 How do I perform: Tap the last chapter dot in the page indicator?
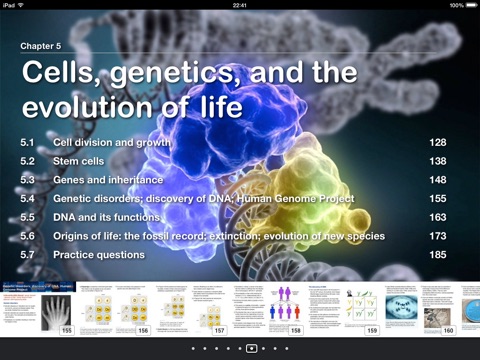tap(287, 349)
